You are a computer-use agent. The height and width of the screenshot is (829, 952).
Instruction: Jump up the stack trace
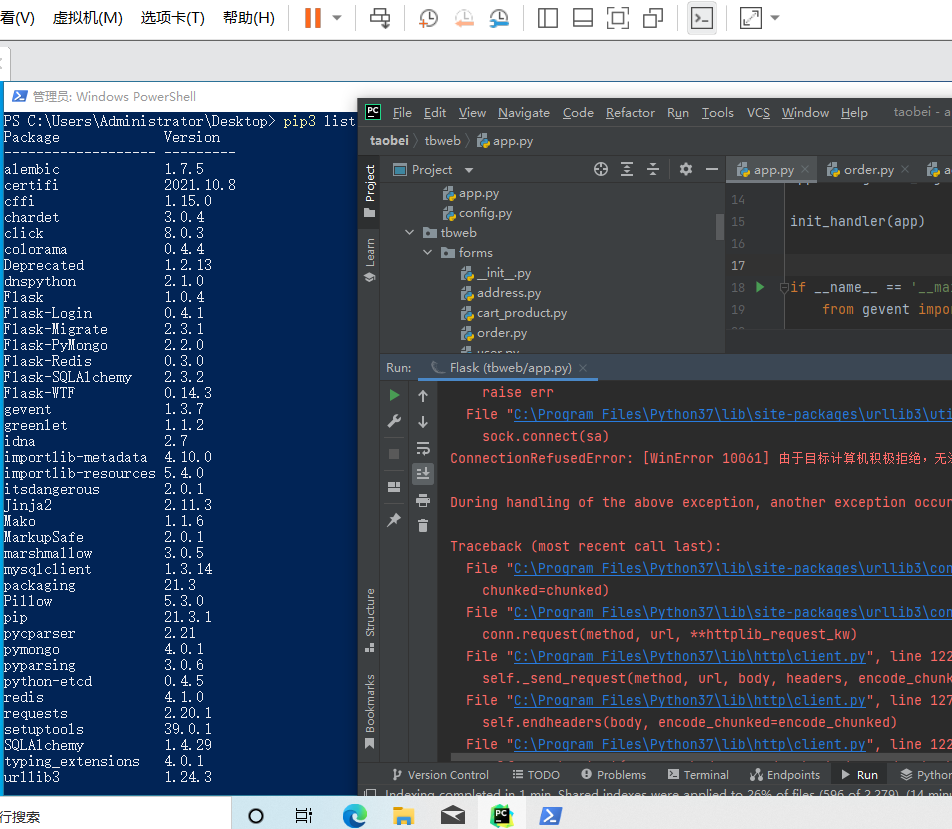(423, 396)
